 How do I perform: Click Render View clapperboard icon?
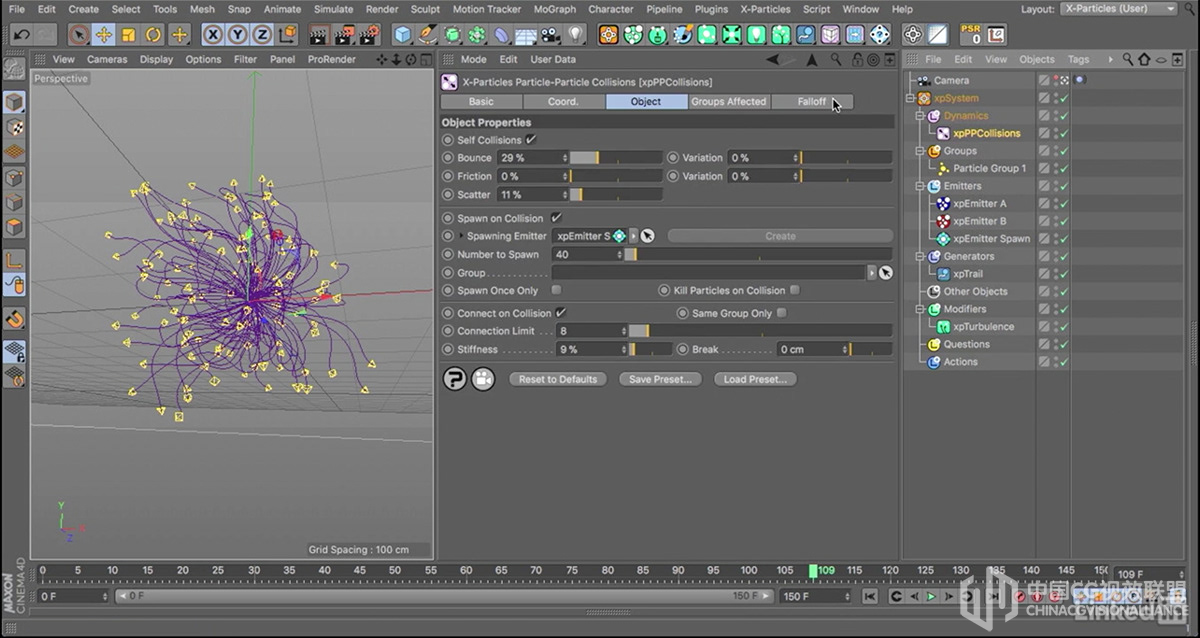coord(319,35)
